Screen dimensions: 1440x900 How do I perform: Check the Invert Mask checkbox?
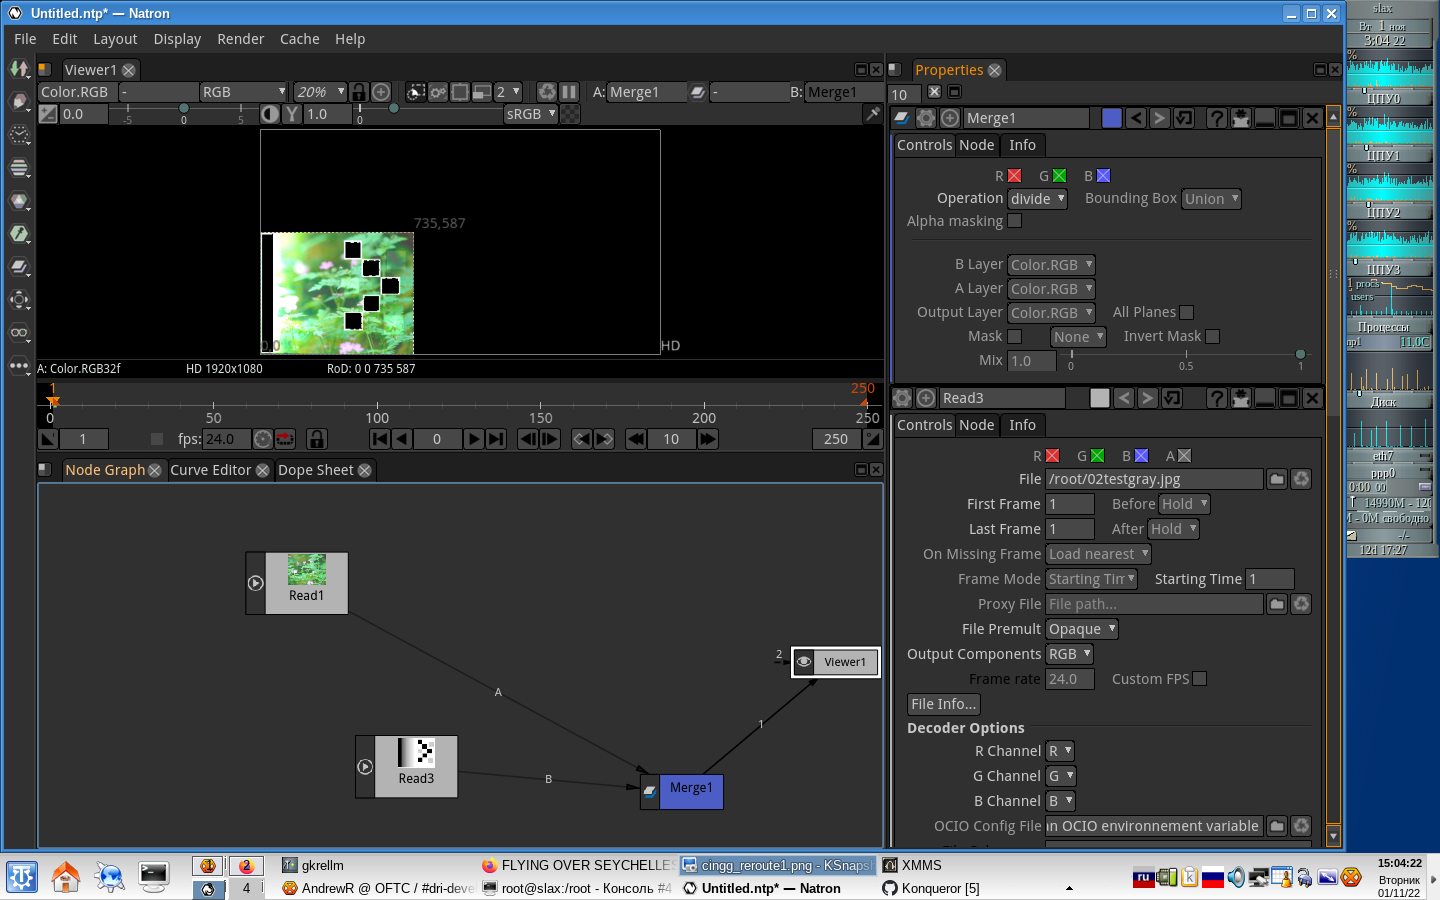1212,337
